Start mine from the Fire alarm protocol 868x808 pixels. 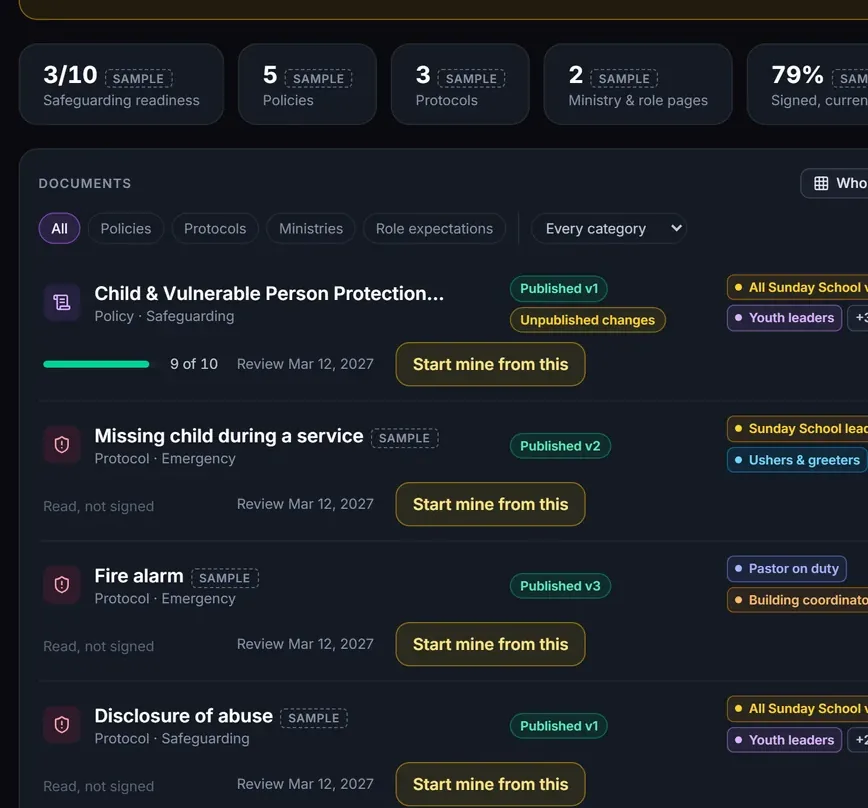(490, 644)
